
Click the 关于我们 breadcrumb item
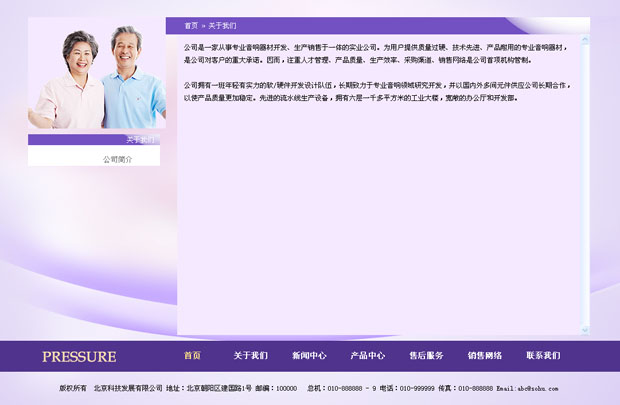click(x=222, y=26)
